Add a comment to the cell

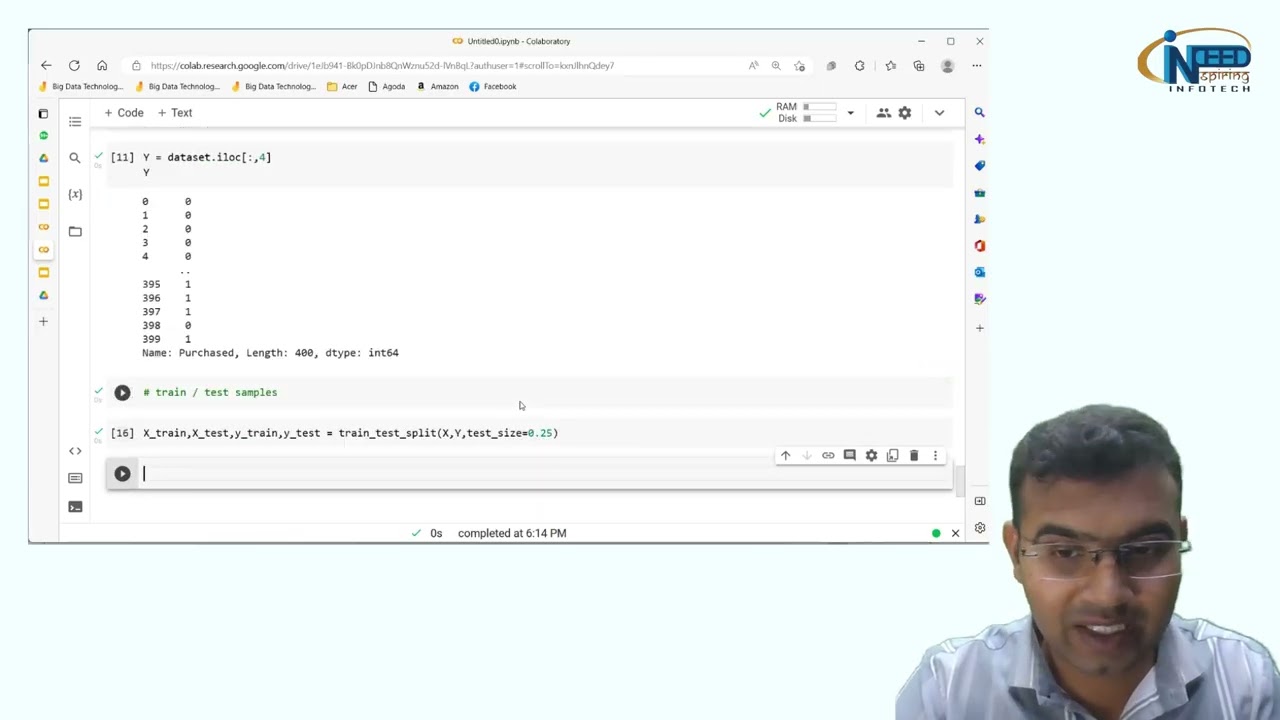[x=849, y=456]
